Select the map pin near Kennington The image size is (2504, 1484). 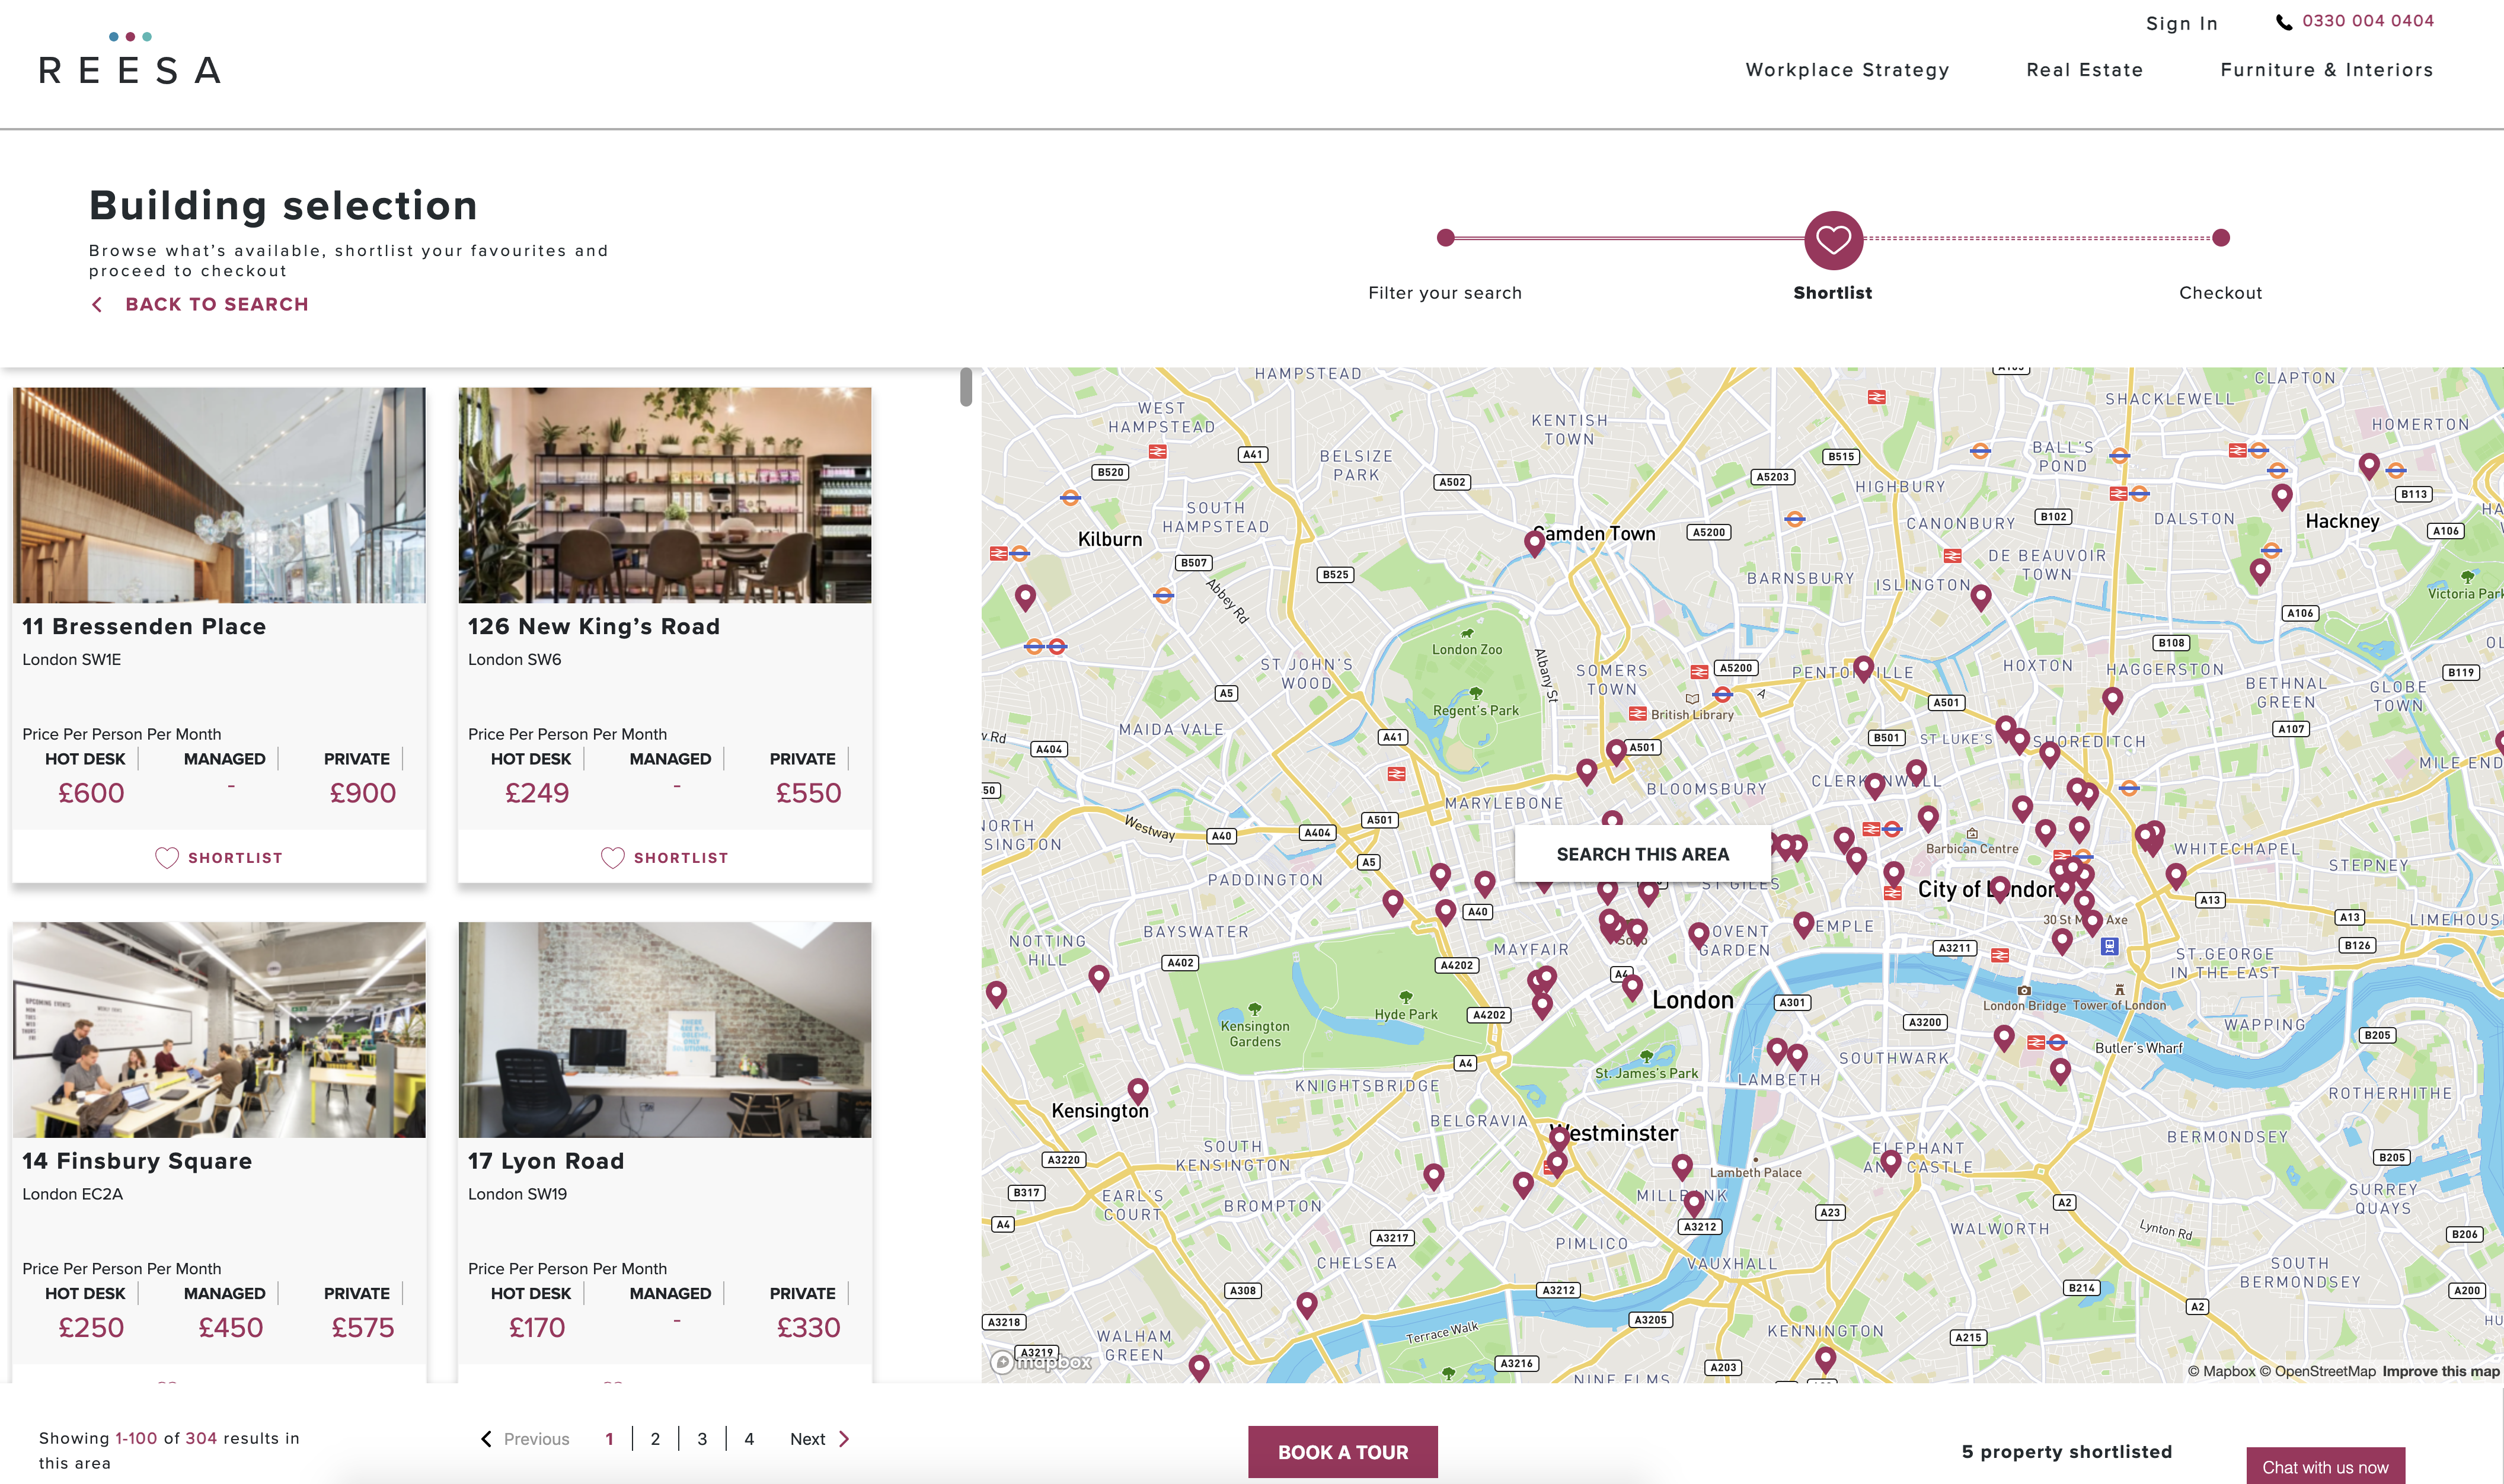(x=1825, y=1359)
